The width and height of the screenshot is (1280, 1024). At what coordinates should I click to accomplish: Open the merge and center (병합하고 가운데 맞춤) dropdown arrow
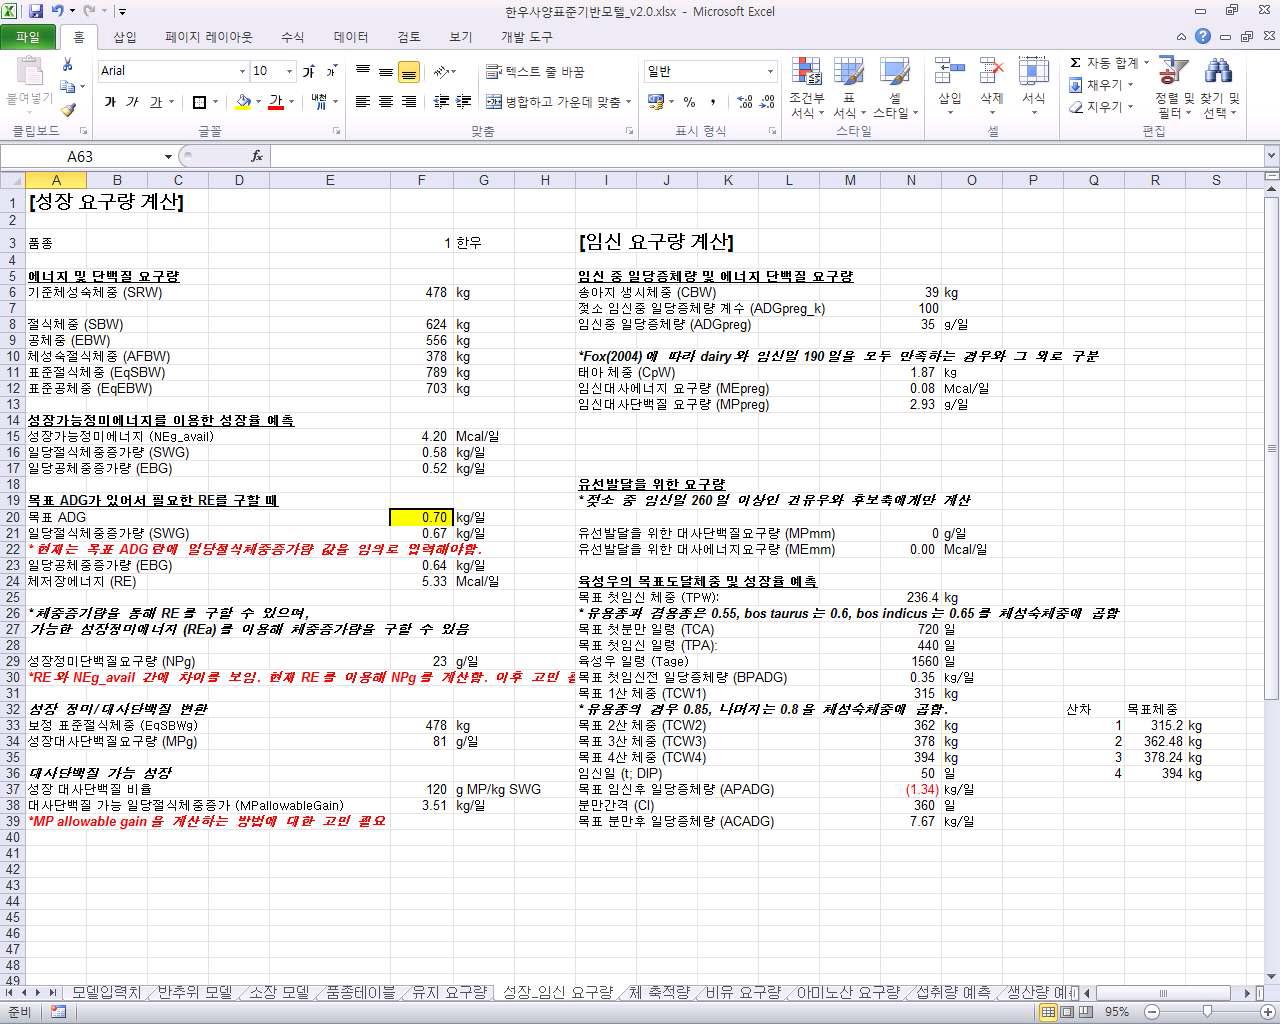tap(628, 102)
